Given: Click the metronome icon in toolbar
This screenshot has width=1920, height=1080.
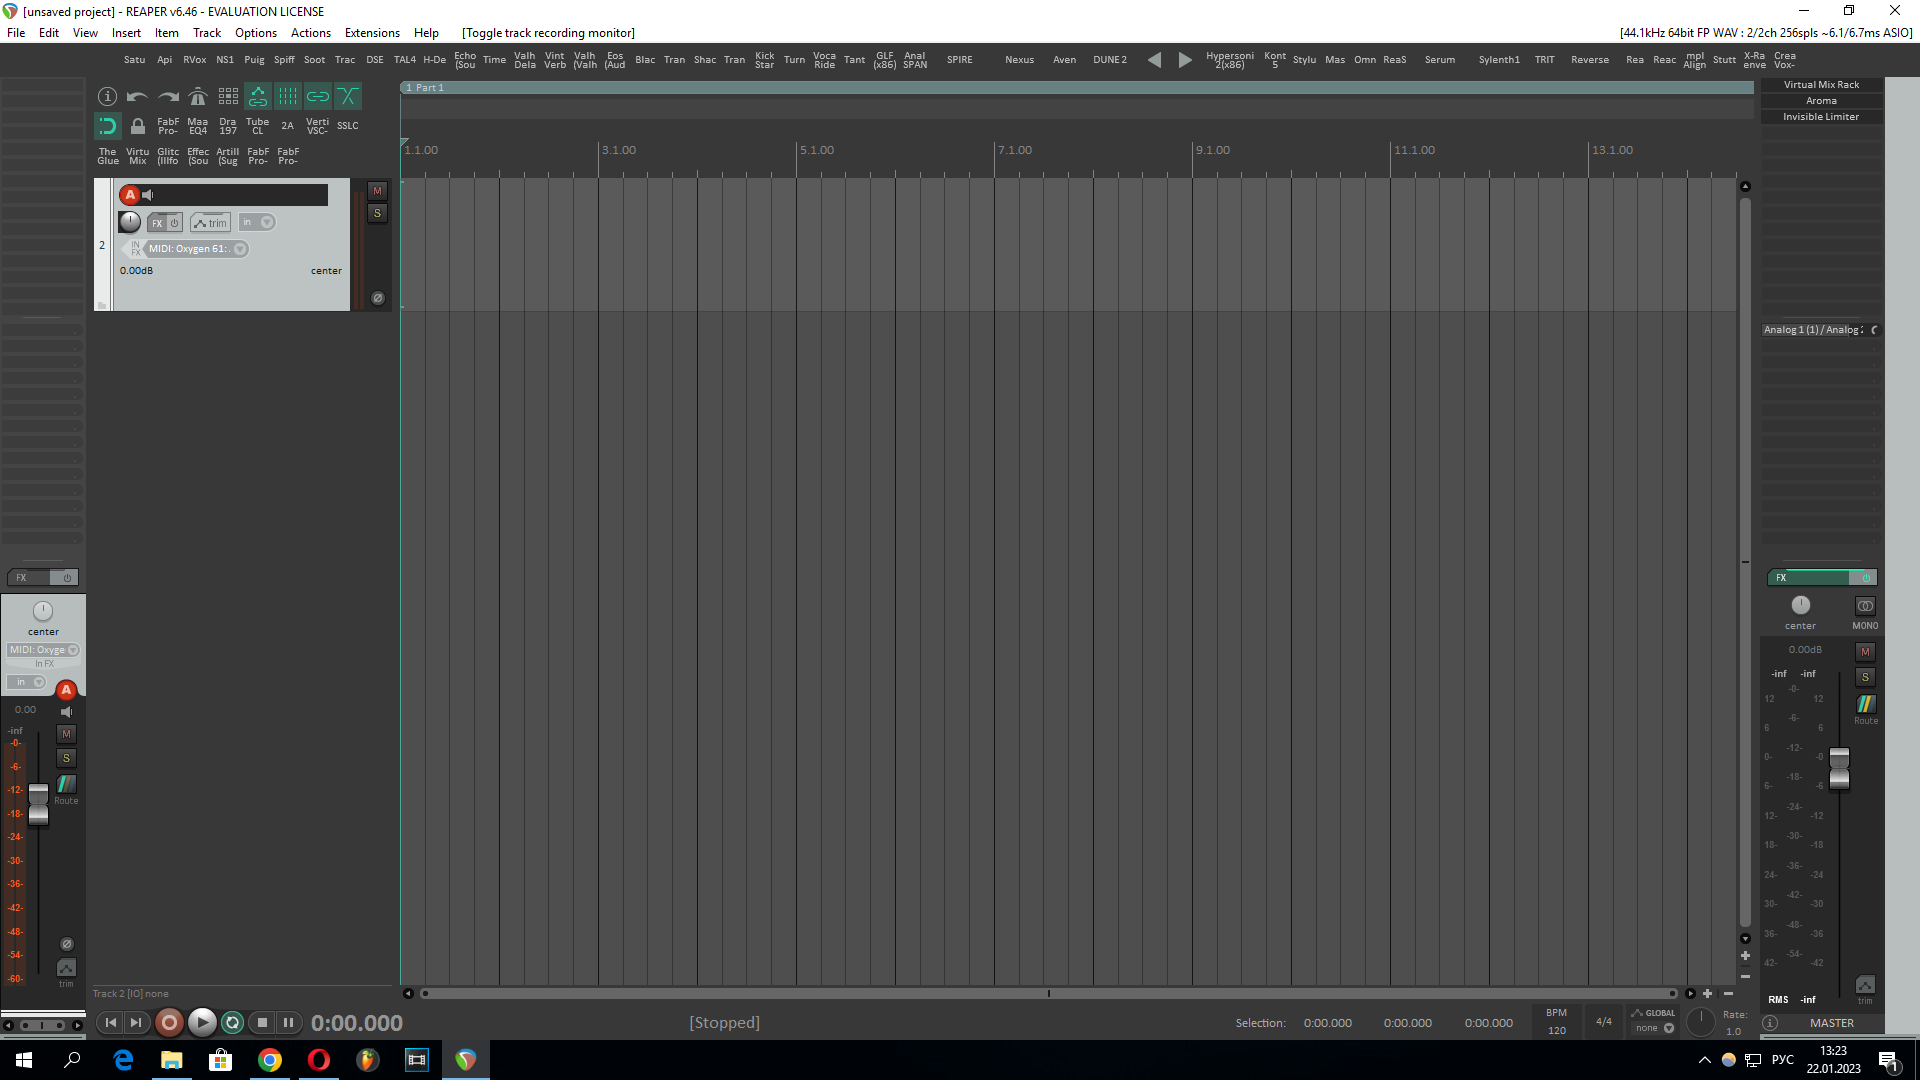Looking at the screenshot, I should 198,96.
